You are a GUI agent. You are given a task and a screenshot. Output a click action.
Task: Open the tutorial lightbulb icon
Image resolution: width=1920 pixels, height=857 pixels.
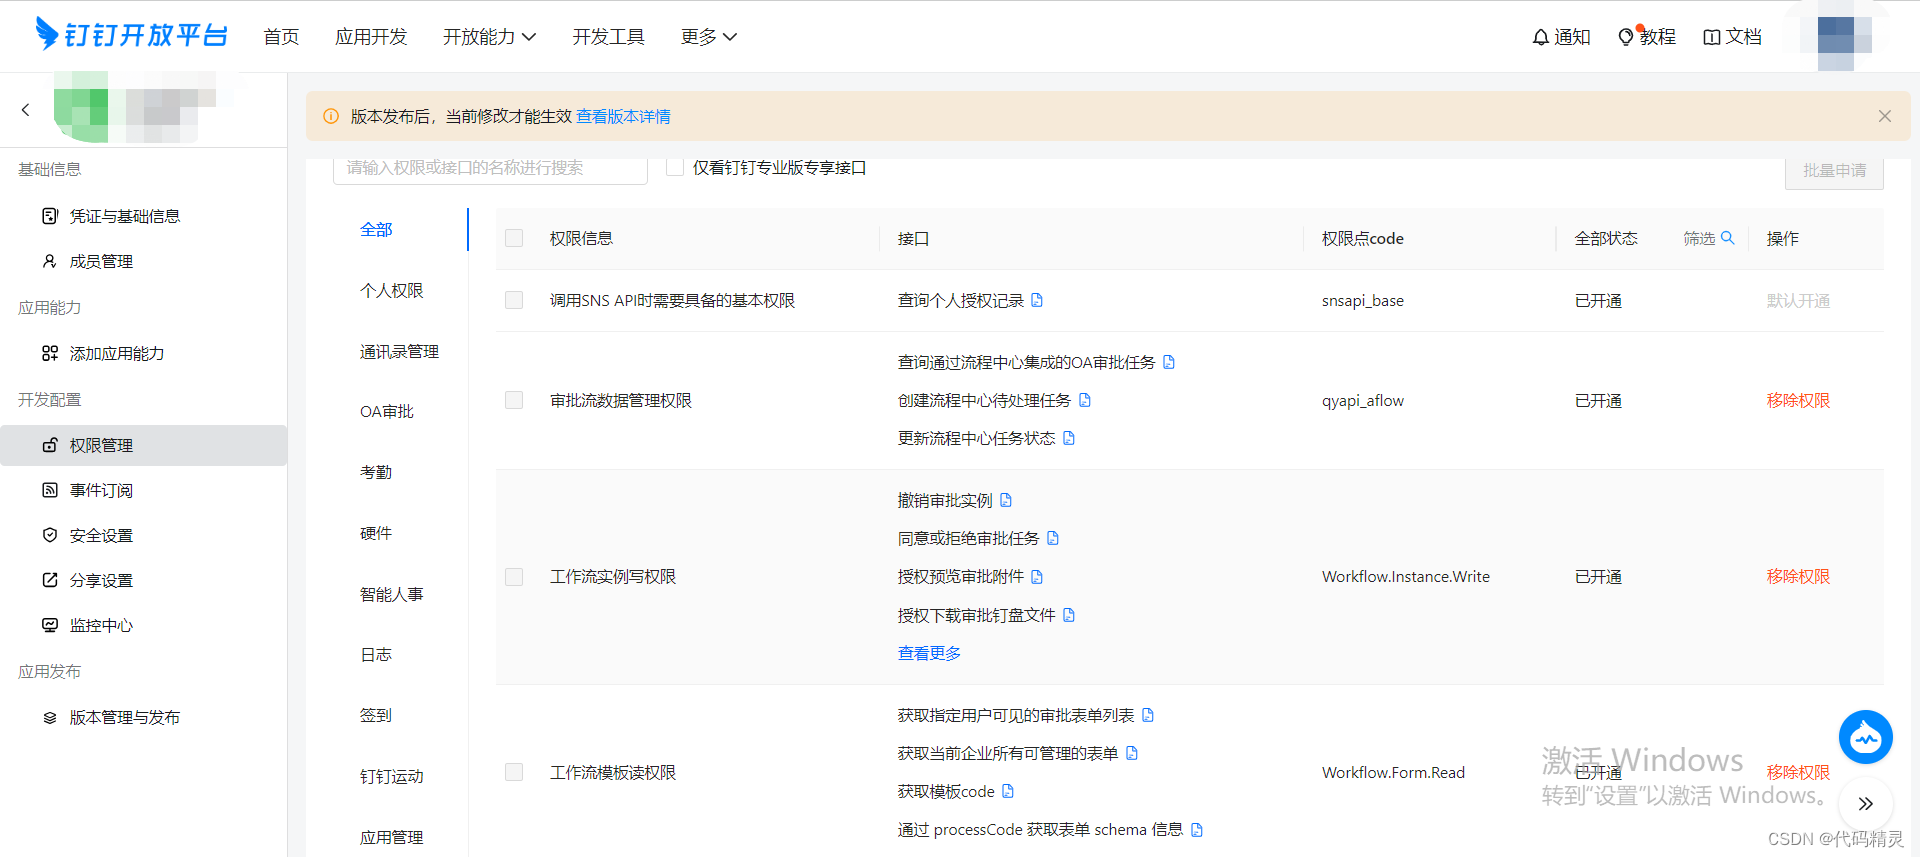[x=1626, y=37]
